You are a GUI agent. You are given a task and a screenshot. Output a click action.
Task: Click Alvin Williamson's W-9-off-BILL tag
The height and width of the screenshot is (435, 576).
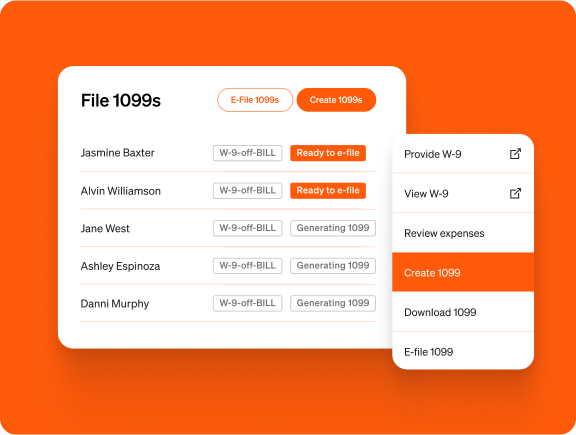tap(248, 190)
